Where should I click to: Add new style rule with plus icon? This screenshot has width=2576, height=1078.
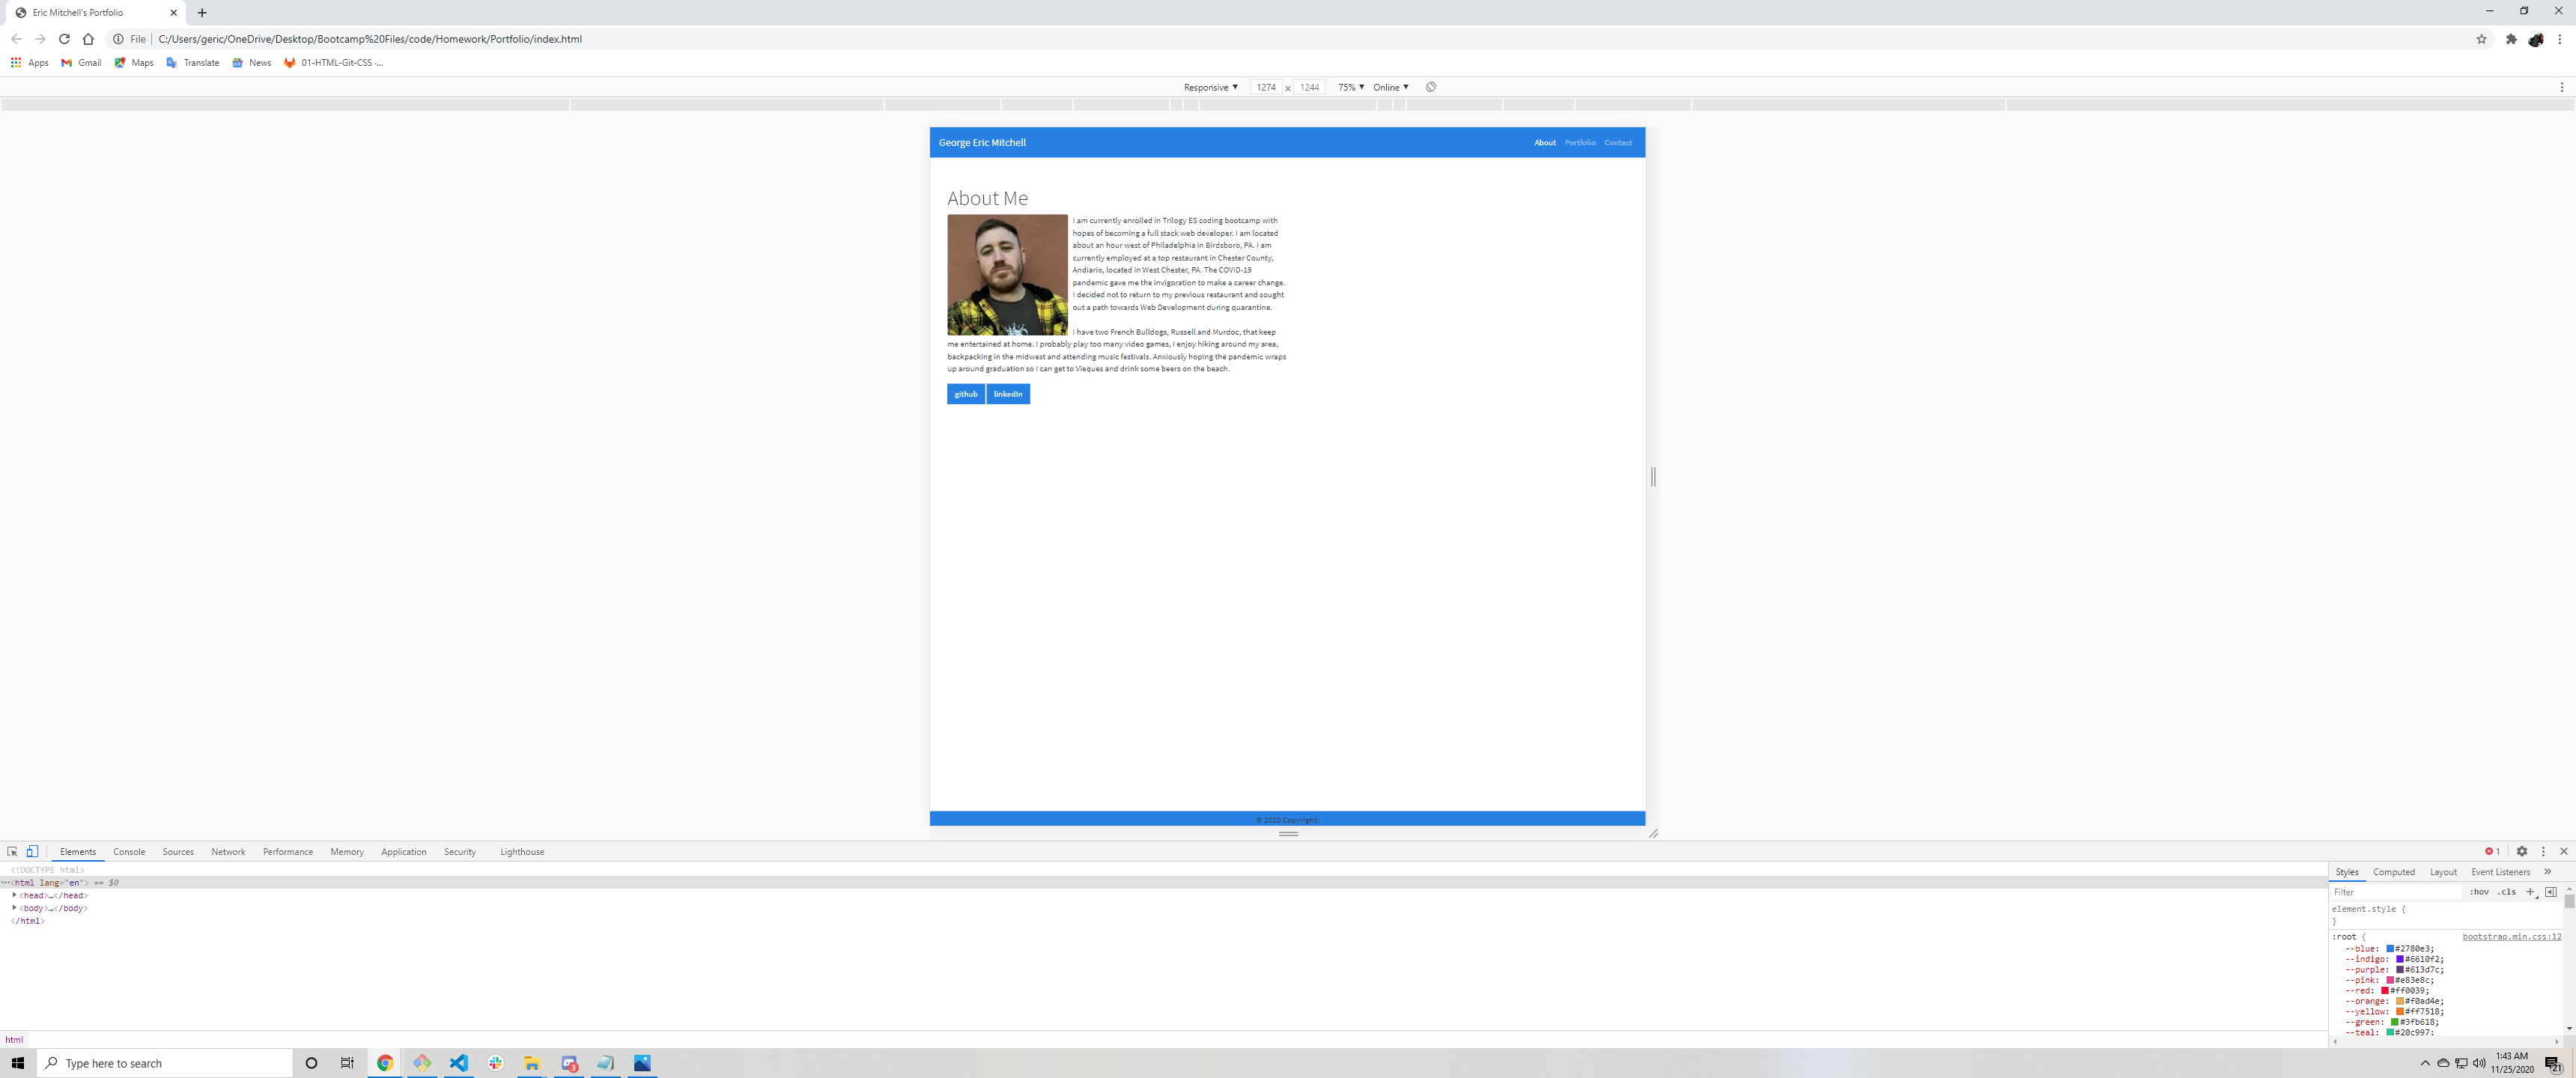pos(2530,891)
